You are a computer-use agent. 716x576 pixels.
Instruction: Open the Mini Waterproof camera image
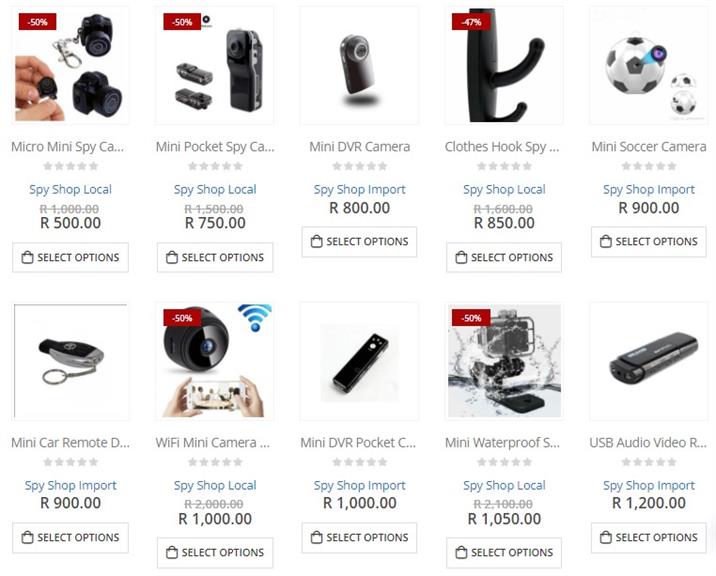click(x=504, y=361)
